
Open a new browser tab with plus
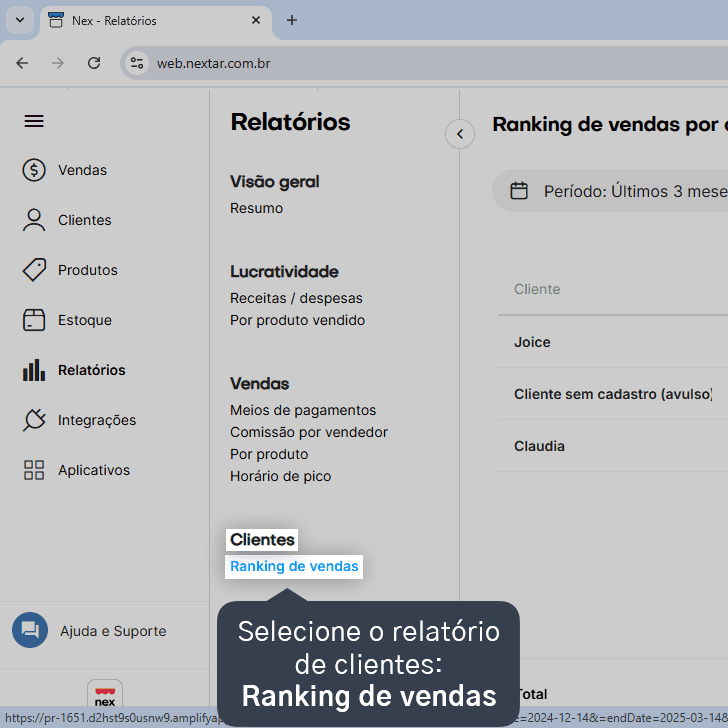[x=292, y=20]
